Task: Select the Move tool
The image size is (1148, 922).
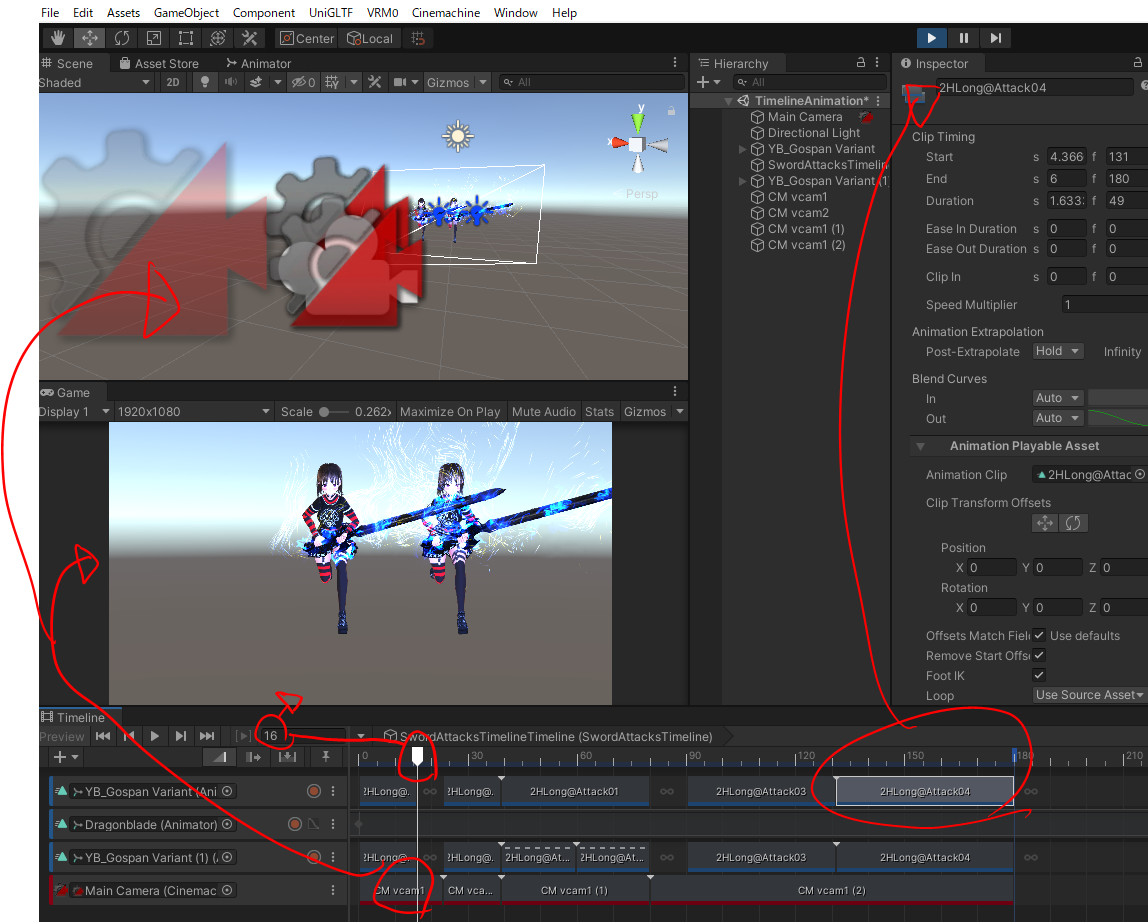Action: [90, 38]
